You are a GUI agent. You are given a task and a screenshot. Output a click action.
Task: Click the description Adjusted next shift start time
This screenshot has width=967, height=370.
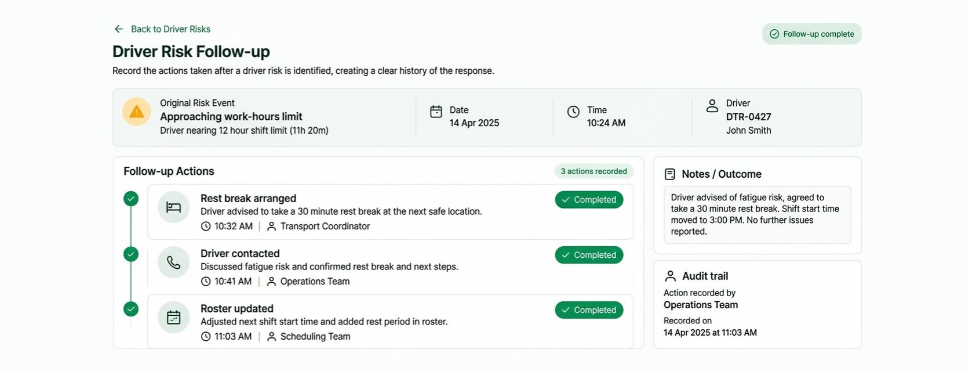[x=324, y=322]
